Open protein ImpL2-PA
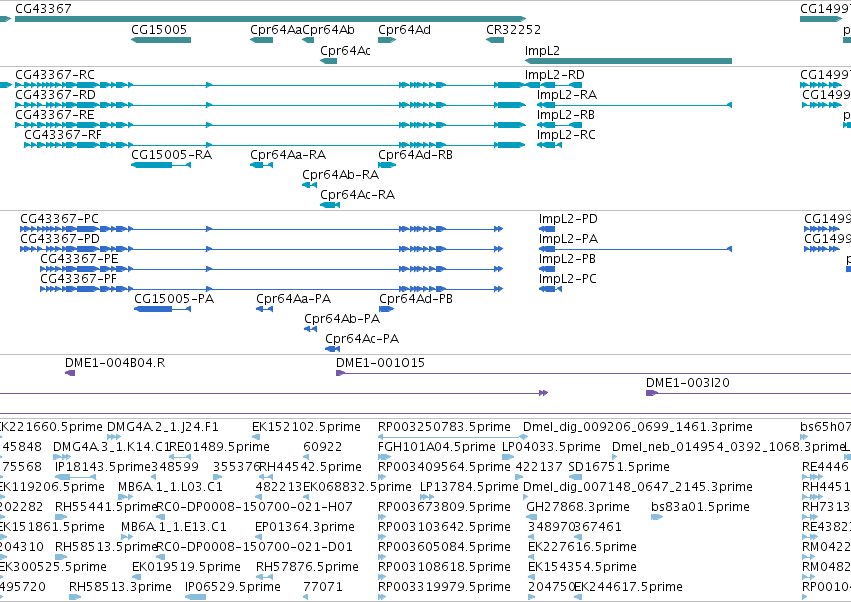Image resolution: width=851 pixels, height=602 pixels. (x=568, y=239)
